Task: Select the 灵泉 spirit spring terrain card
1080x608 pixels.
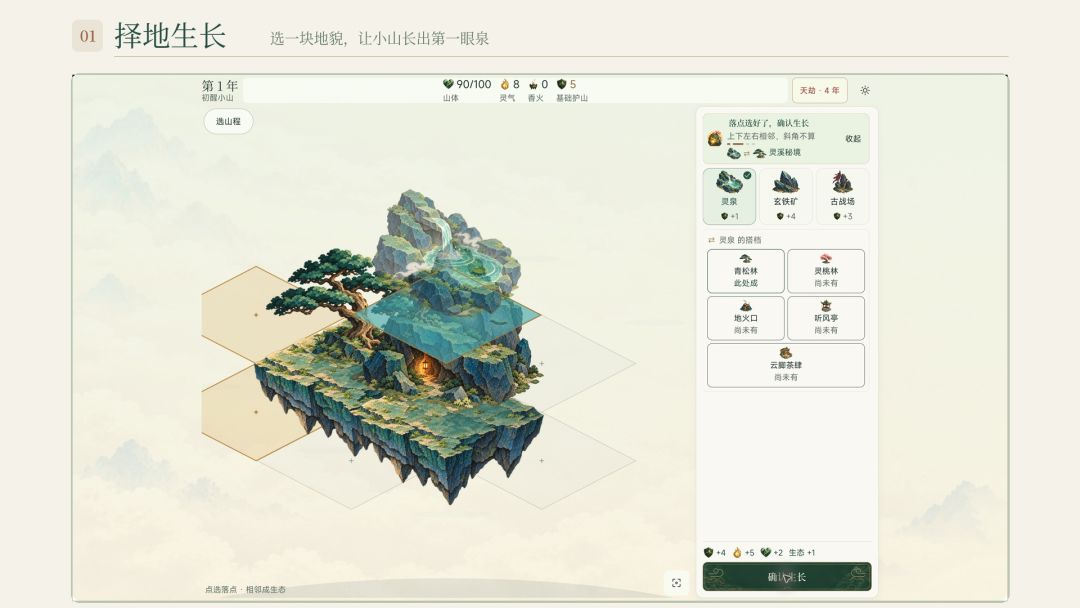Action: point(729,196)
